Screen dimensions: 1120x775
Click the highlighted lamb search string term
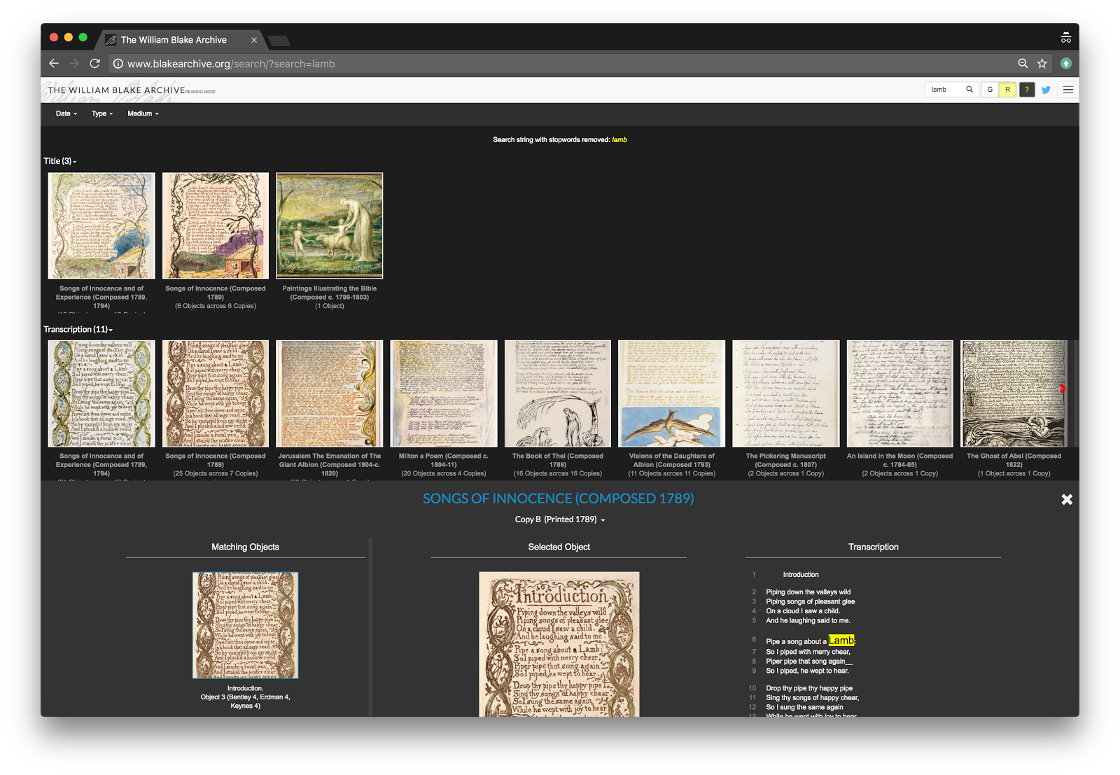click(619, 140)
